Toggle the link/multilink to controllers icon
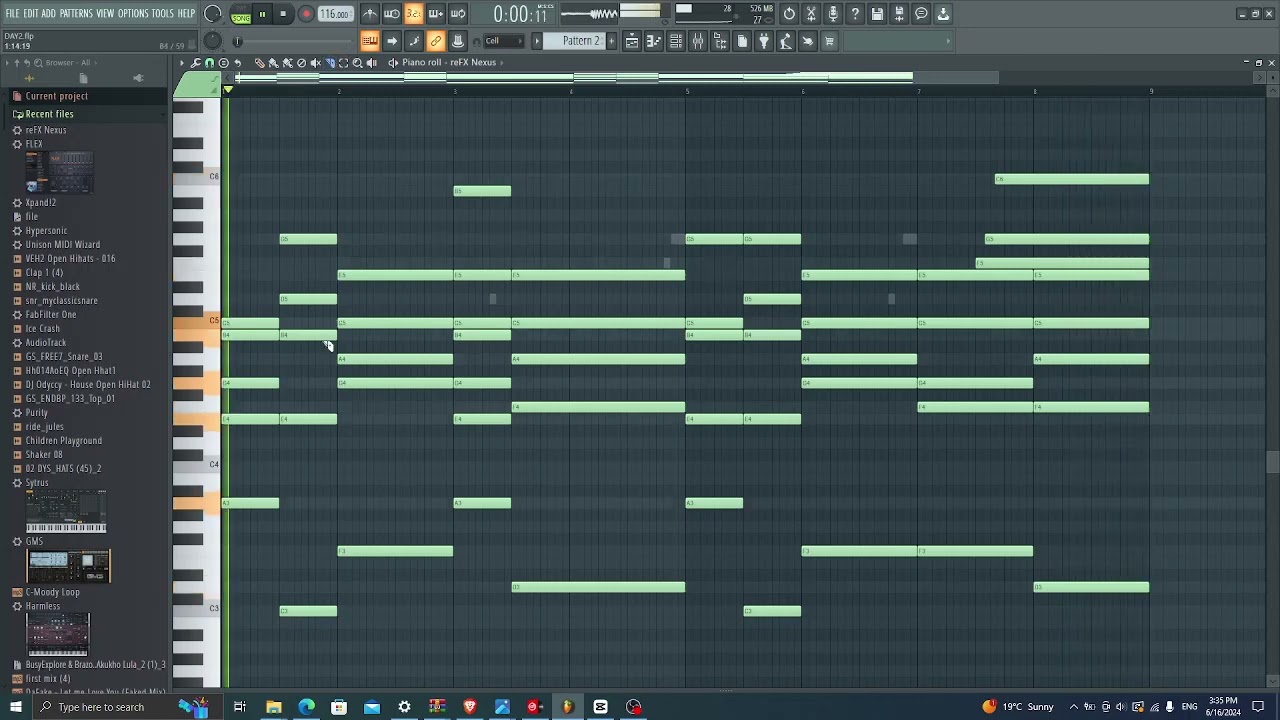 [x=436, y=41]
